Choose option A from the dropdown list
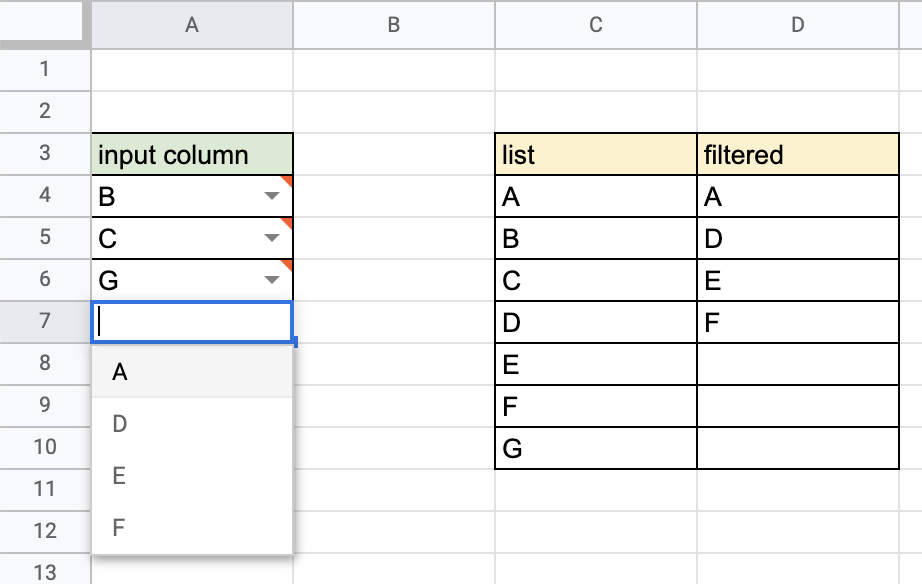The image size is (922, 584). tap(192, 372)
